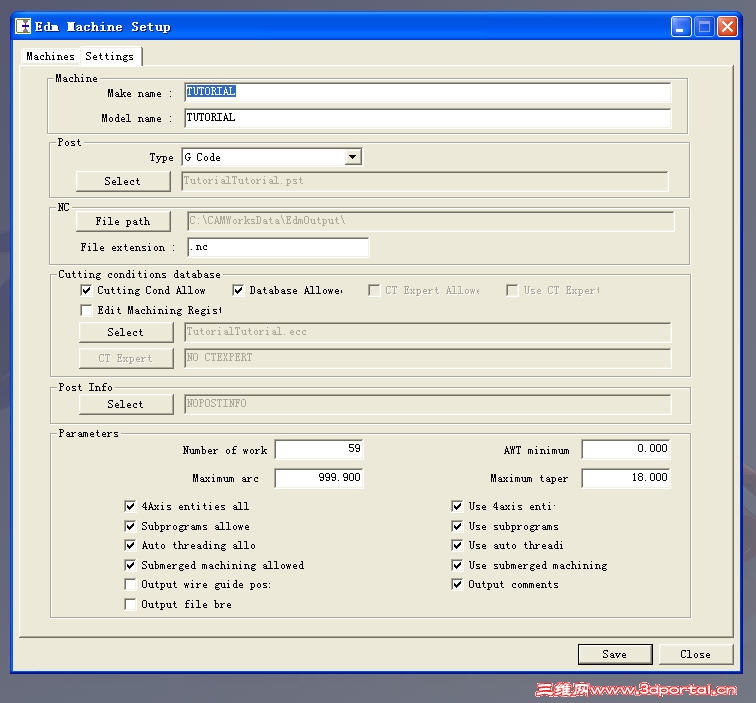Toggle the Submerged machining allowed checkbox
756x703 pixels.
coord(130,565)
